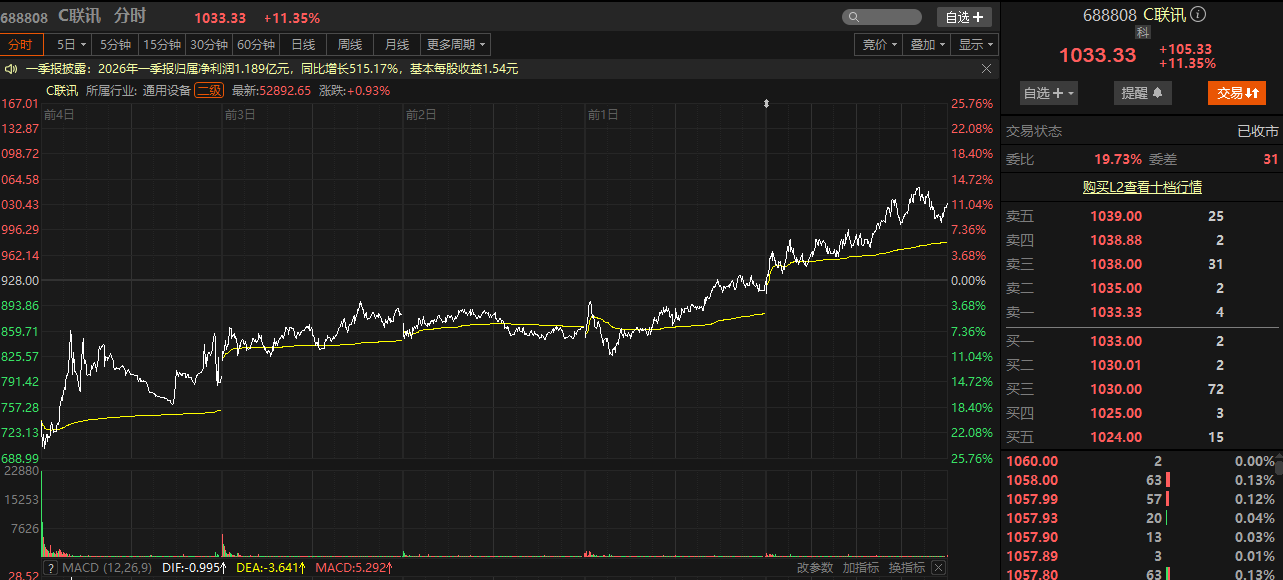1283x580 pixels.
Task: Click the speaker icon on the announcement bar
Action: pos(12,69)
